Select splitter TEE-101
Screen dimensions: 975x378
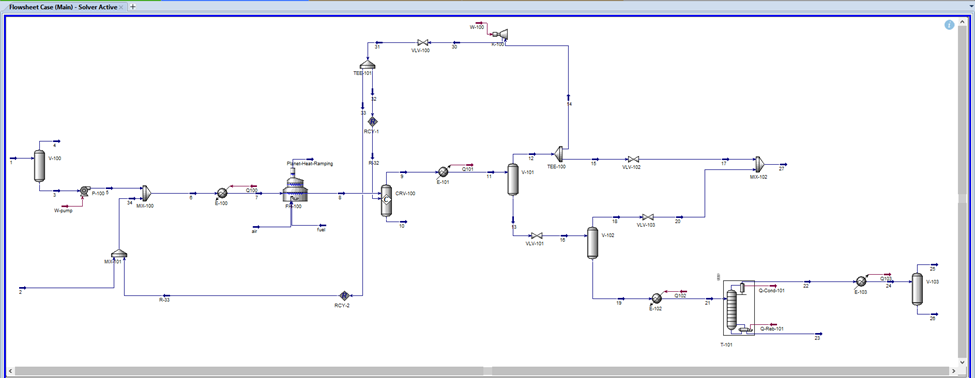[x=367, y=64]
